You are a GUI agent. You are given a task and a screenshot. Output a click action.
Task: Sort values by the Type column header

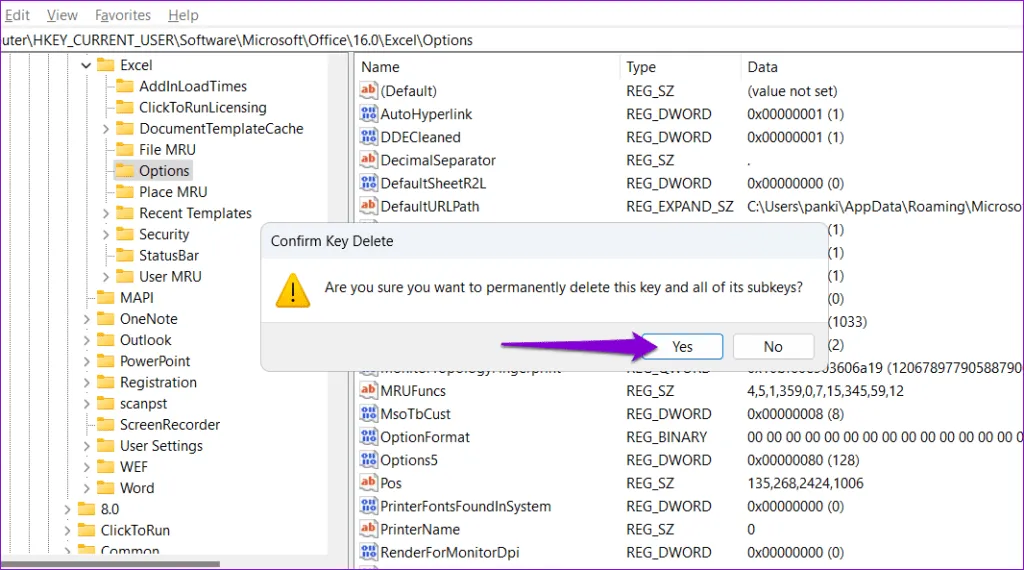641,67
